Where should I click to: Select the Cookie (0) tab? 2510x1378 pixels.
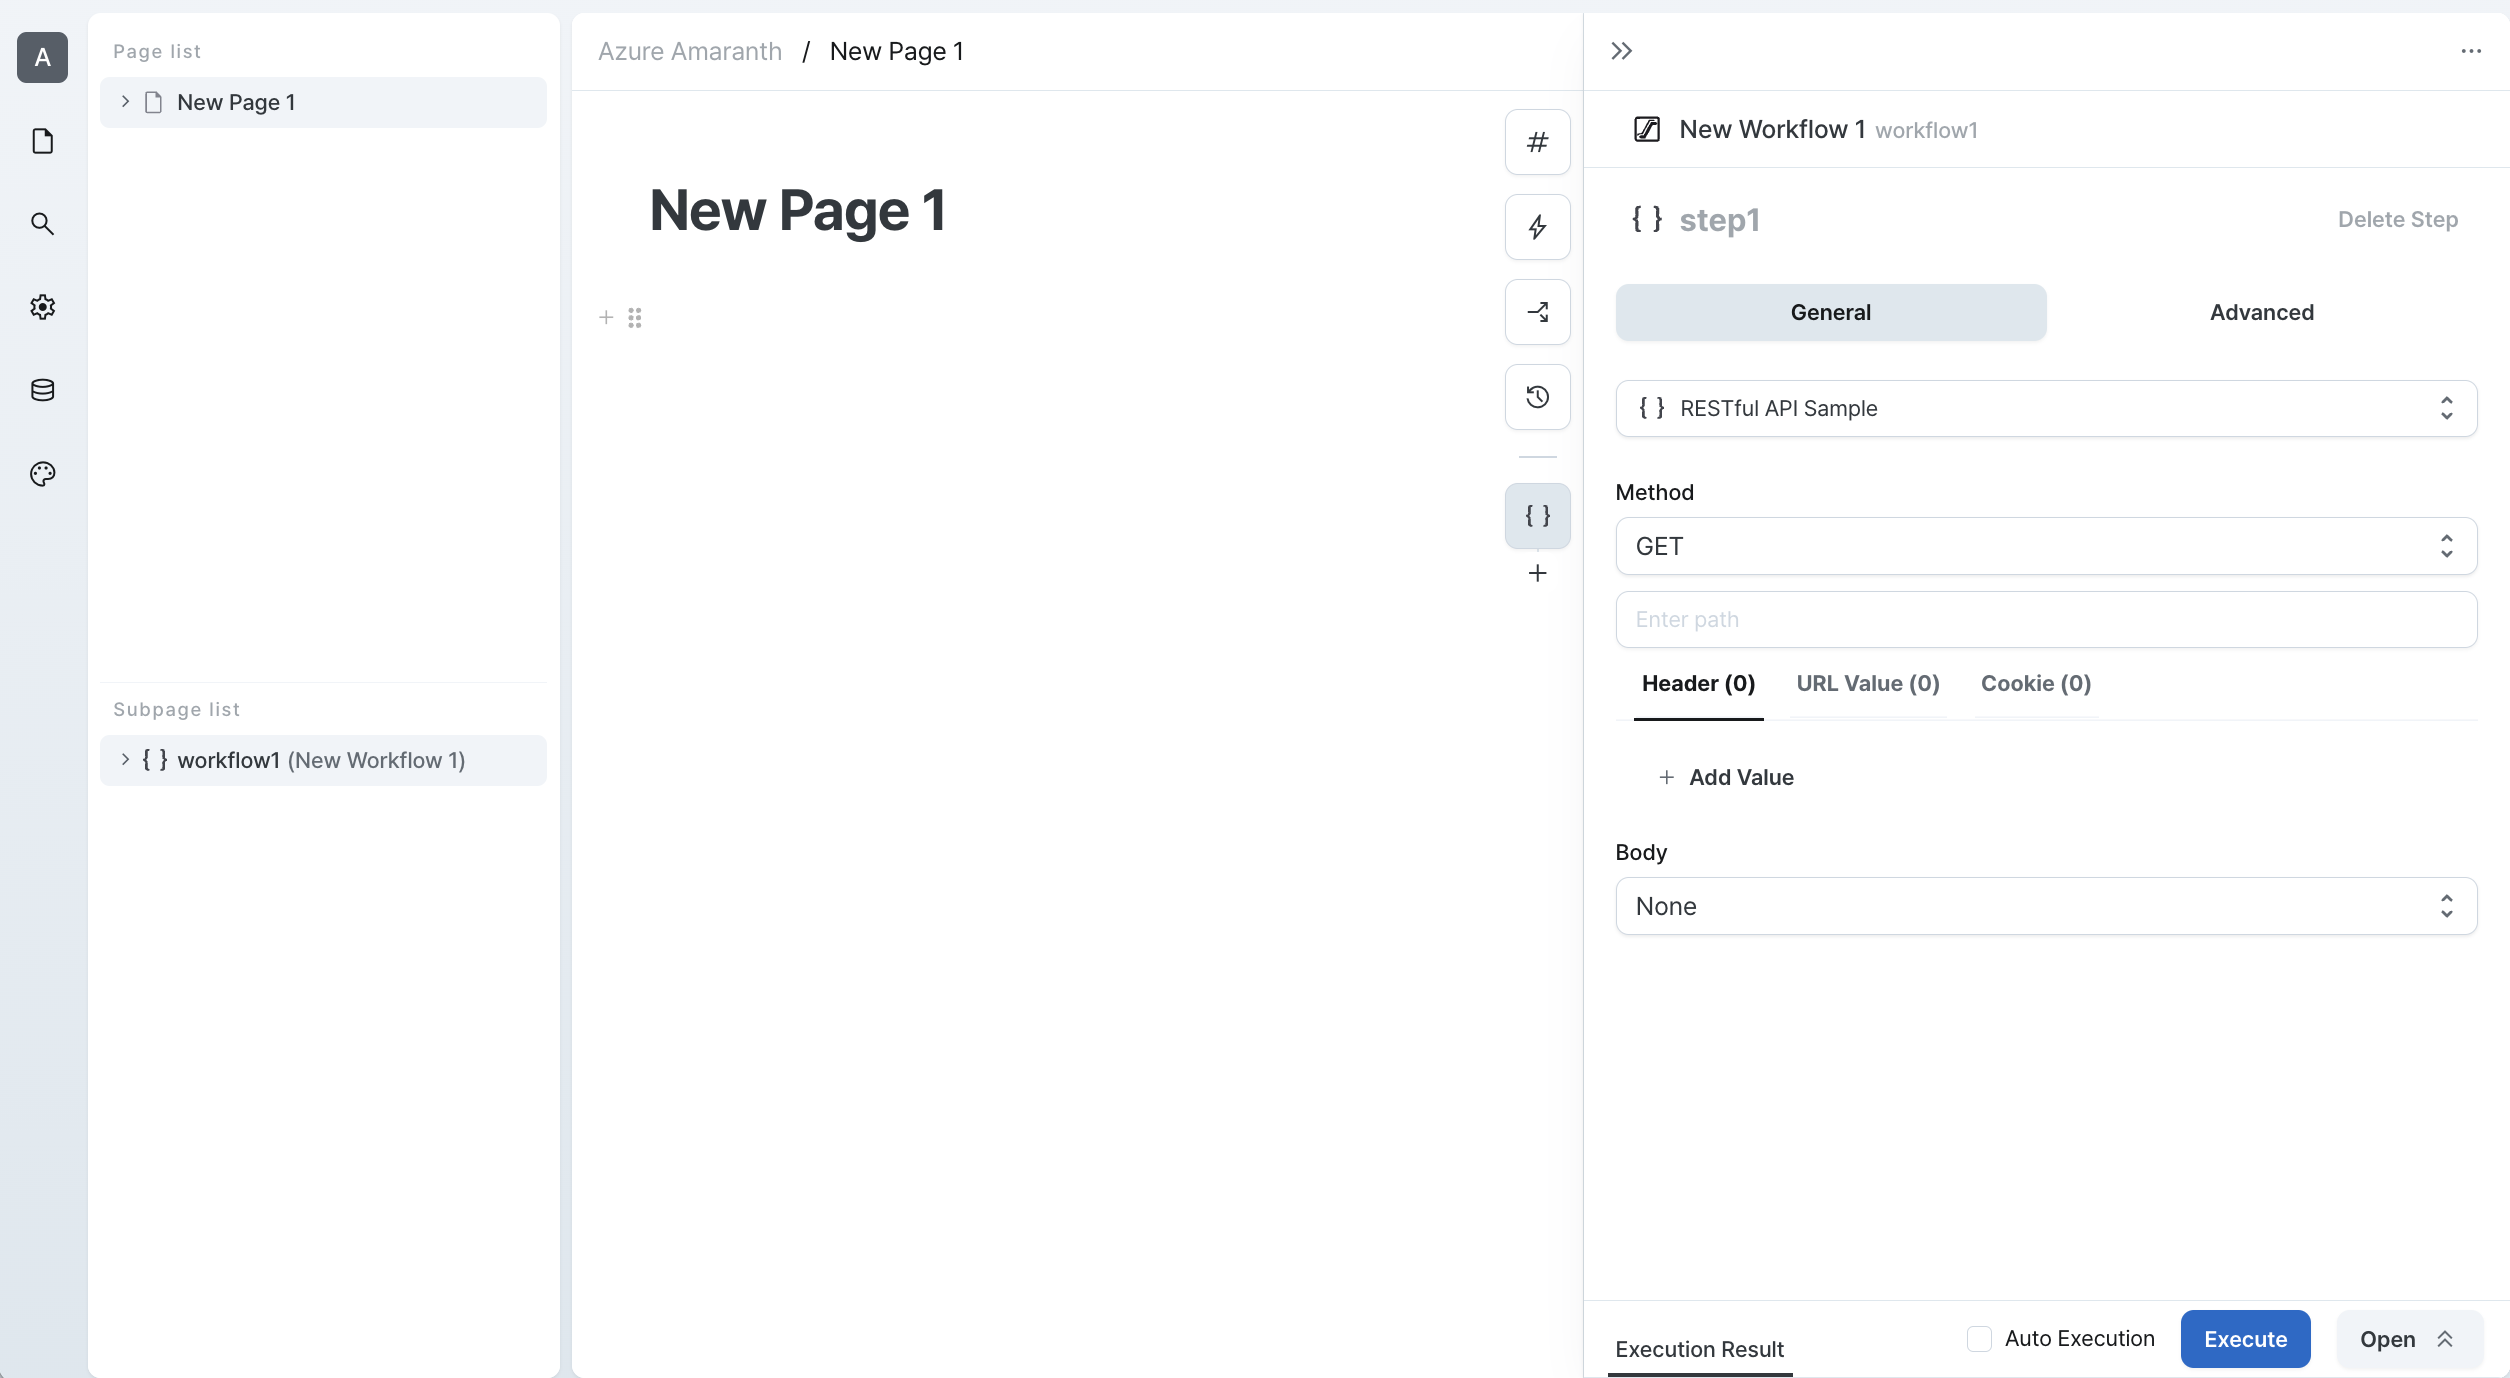pyautogui.click(x=2035, y=684)
